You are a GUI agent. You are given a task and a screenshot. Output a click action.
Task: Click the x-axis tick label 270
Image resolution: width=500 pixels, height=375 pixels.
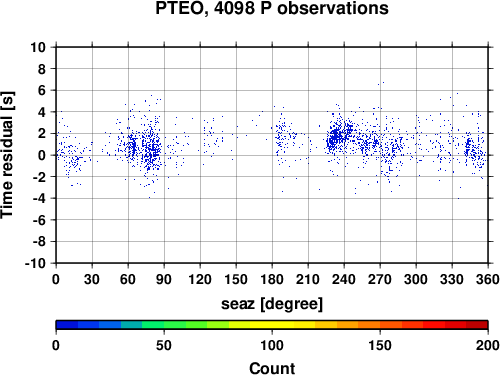click(380, 279)
